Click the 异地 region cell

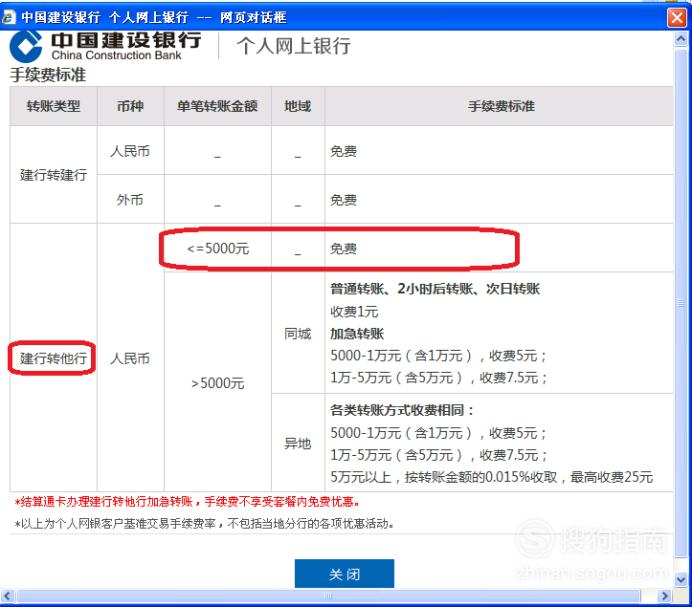point(297,443)
